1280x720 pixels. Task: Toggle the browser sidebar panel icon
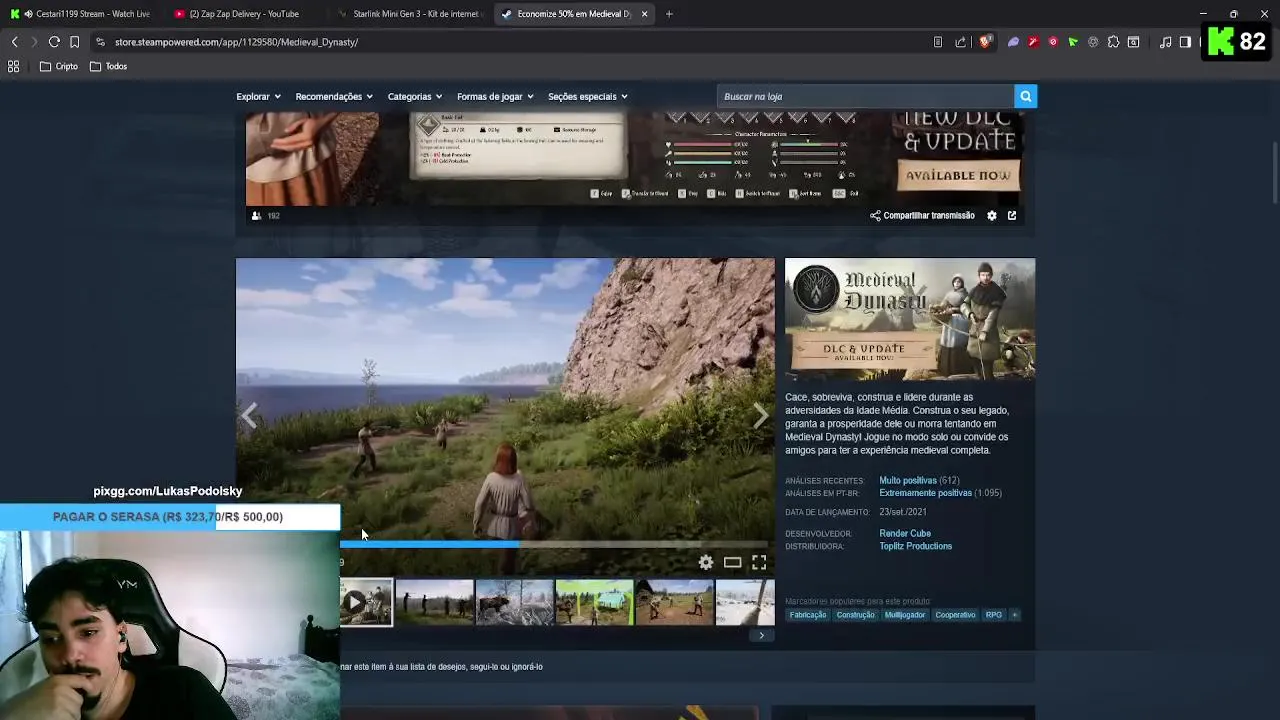[x=1185, y=42]
